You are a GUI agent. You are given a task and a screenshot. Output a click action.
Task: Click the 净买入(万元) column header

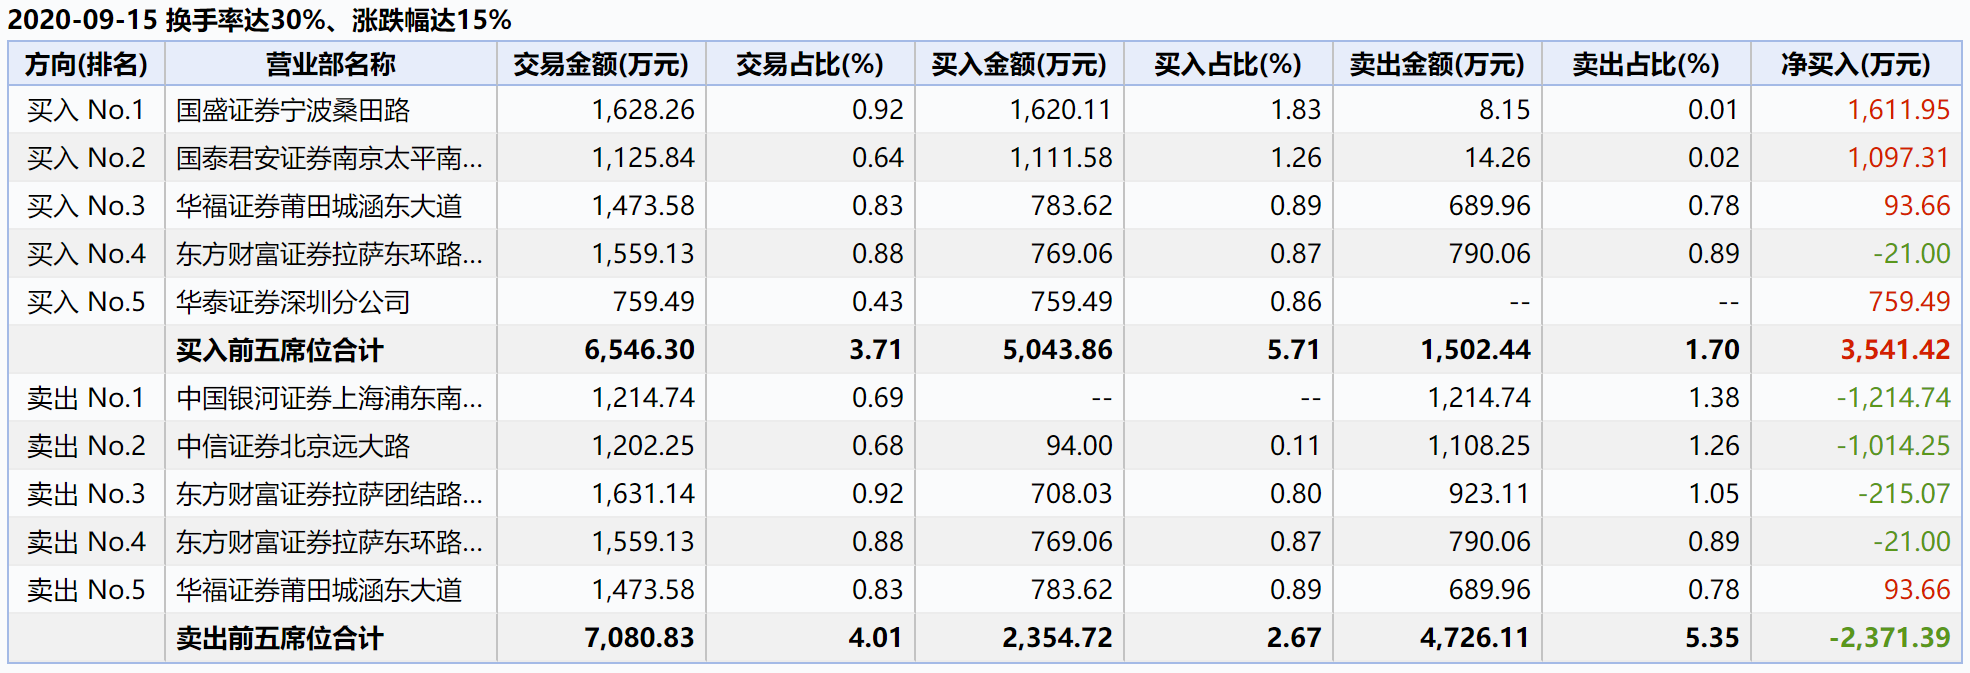tap(1856, 65)
